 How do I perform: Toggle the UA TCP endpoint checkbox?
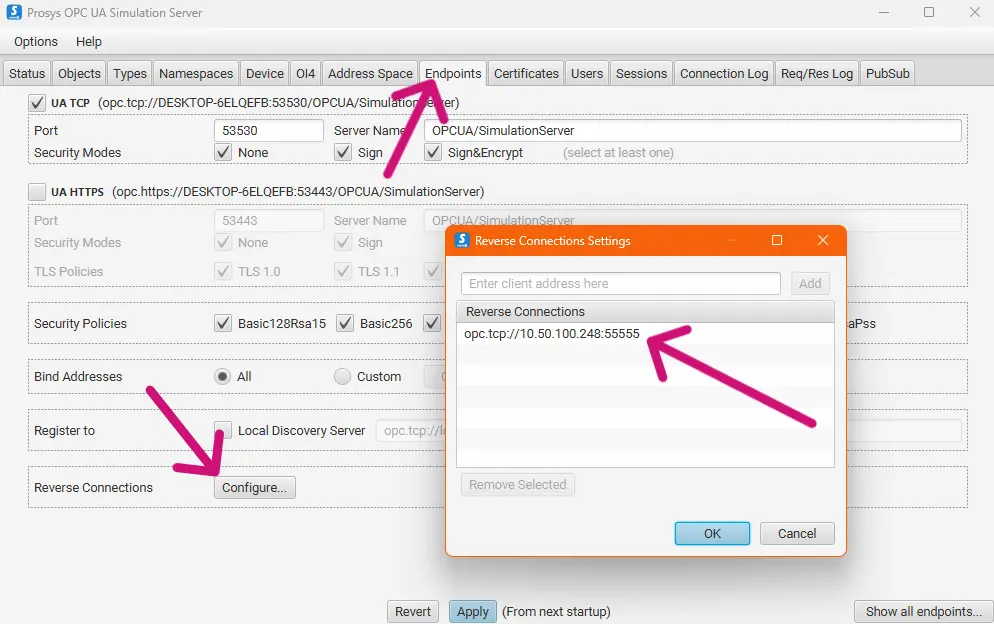(37, 103)
